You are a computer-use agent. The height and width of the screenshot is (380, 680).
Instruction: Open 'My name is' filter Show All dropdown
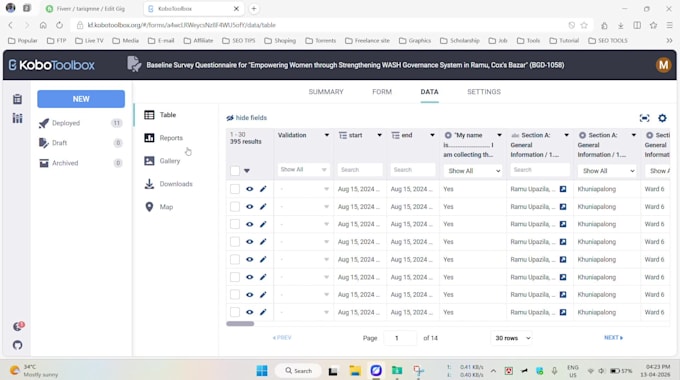473,170
